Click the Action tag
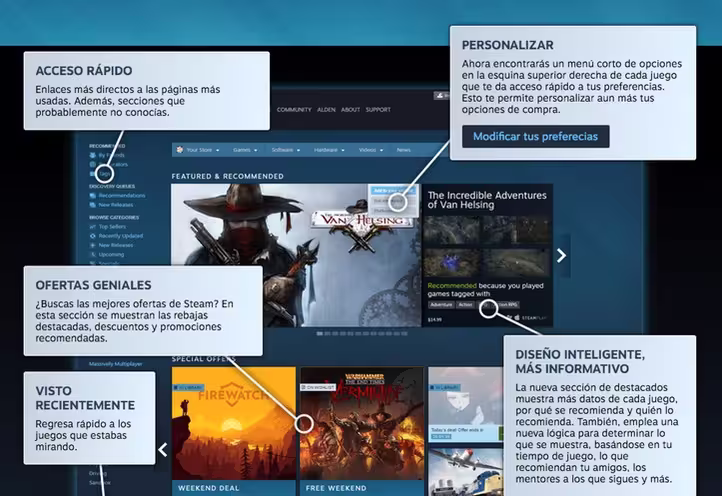Image resolution: width=722 pixels, height=496 pixels. coord(465,304)
